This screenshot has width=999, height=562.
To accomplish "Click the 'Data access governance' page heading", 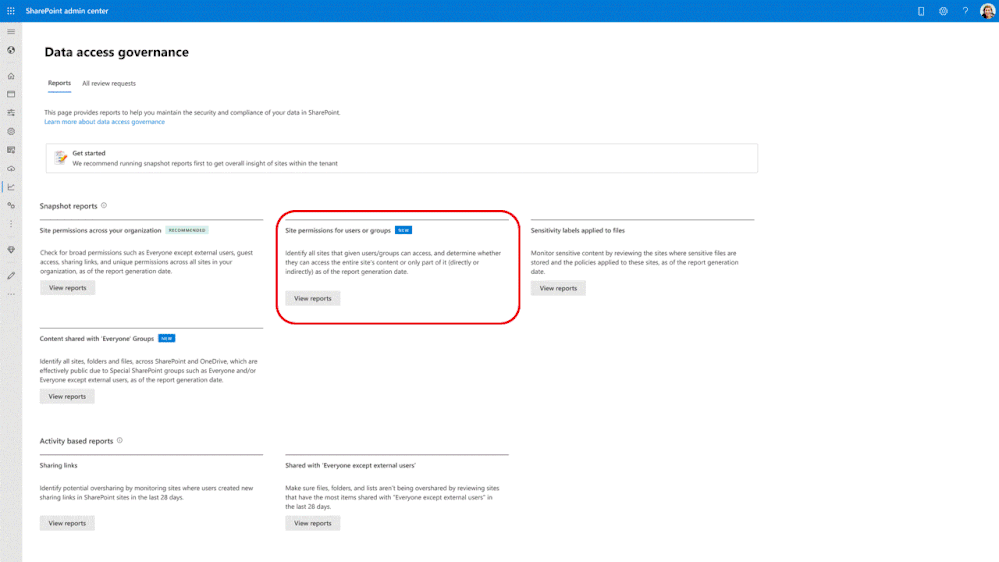I will click(117, 52).
